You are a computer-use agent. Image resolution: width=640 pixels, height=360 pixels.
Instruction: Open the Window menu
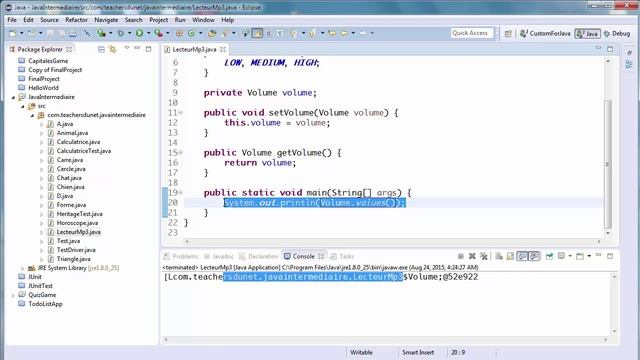tap(203, 20)
